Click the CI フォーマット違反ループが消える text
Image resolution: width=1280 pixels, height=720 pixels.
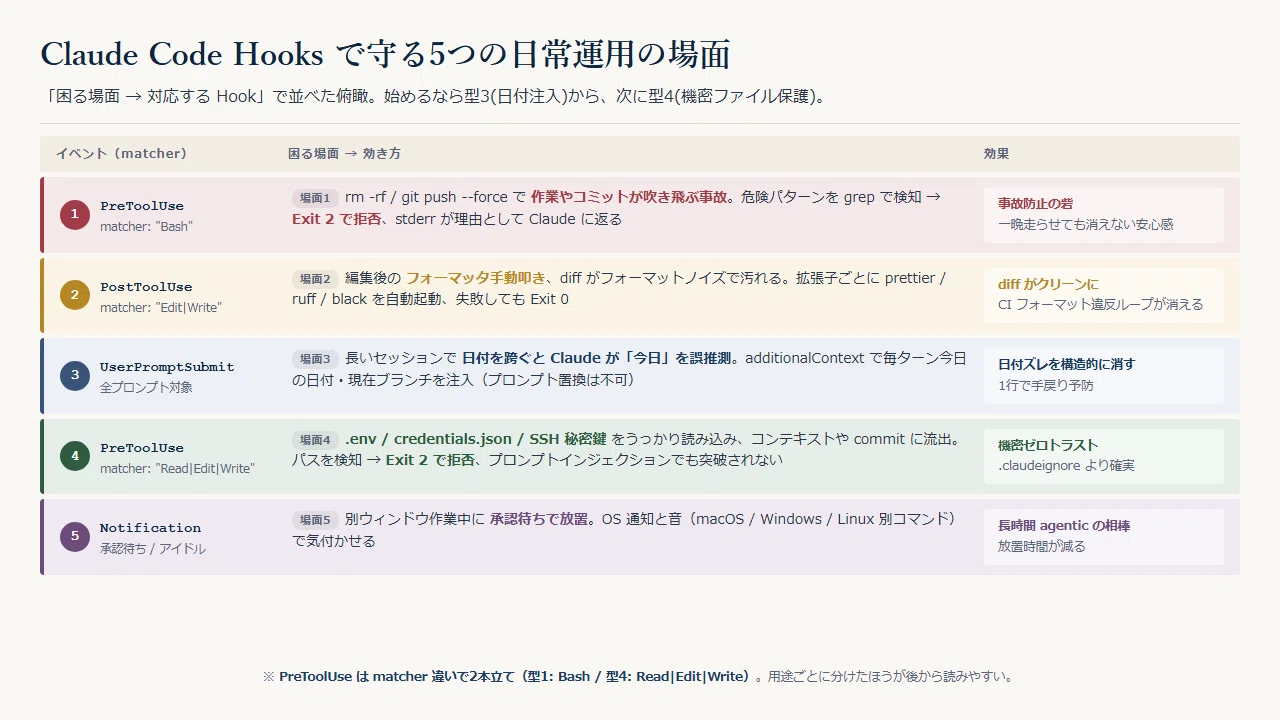pos(1100,305)
